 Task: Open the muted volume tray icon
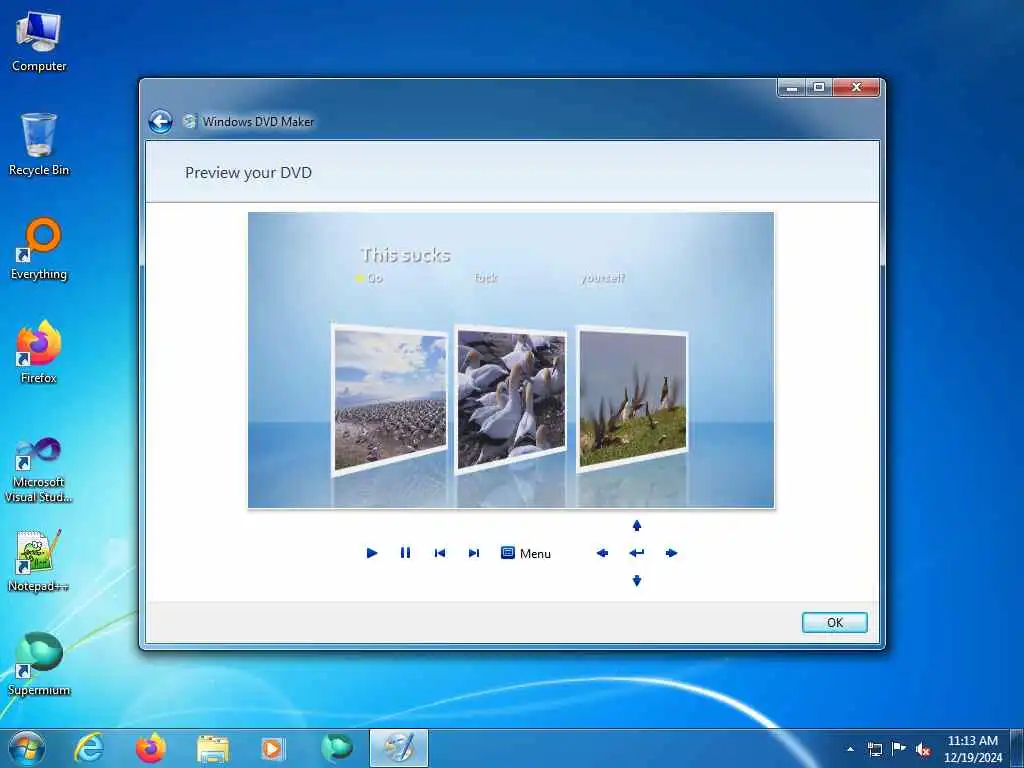(x=923, y=749)
